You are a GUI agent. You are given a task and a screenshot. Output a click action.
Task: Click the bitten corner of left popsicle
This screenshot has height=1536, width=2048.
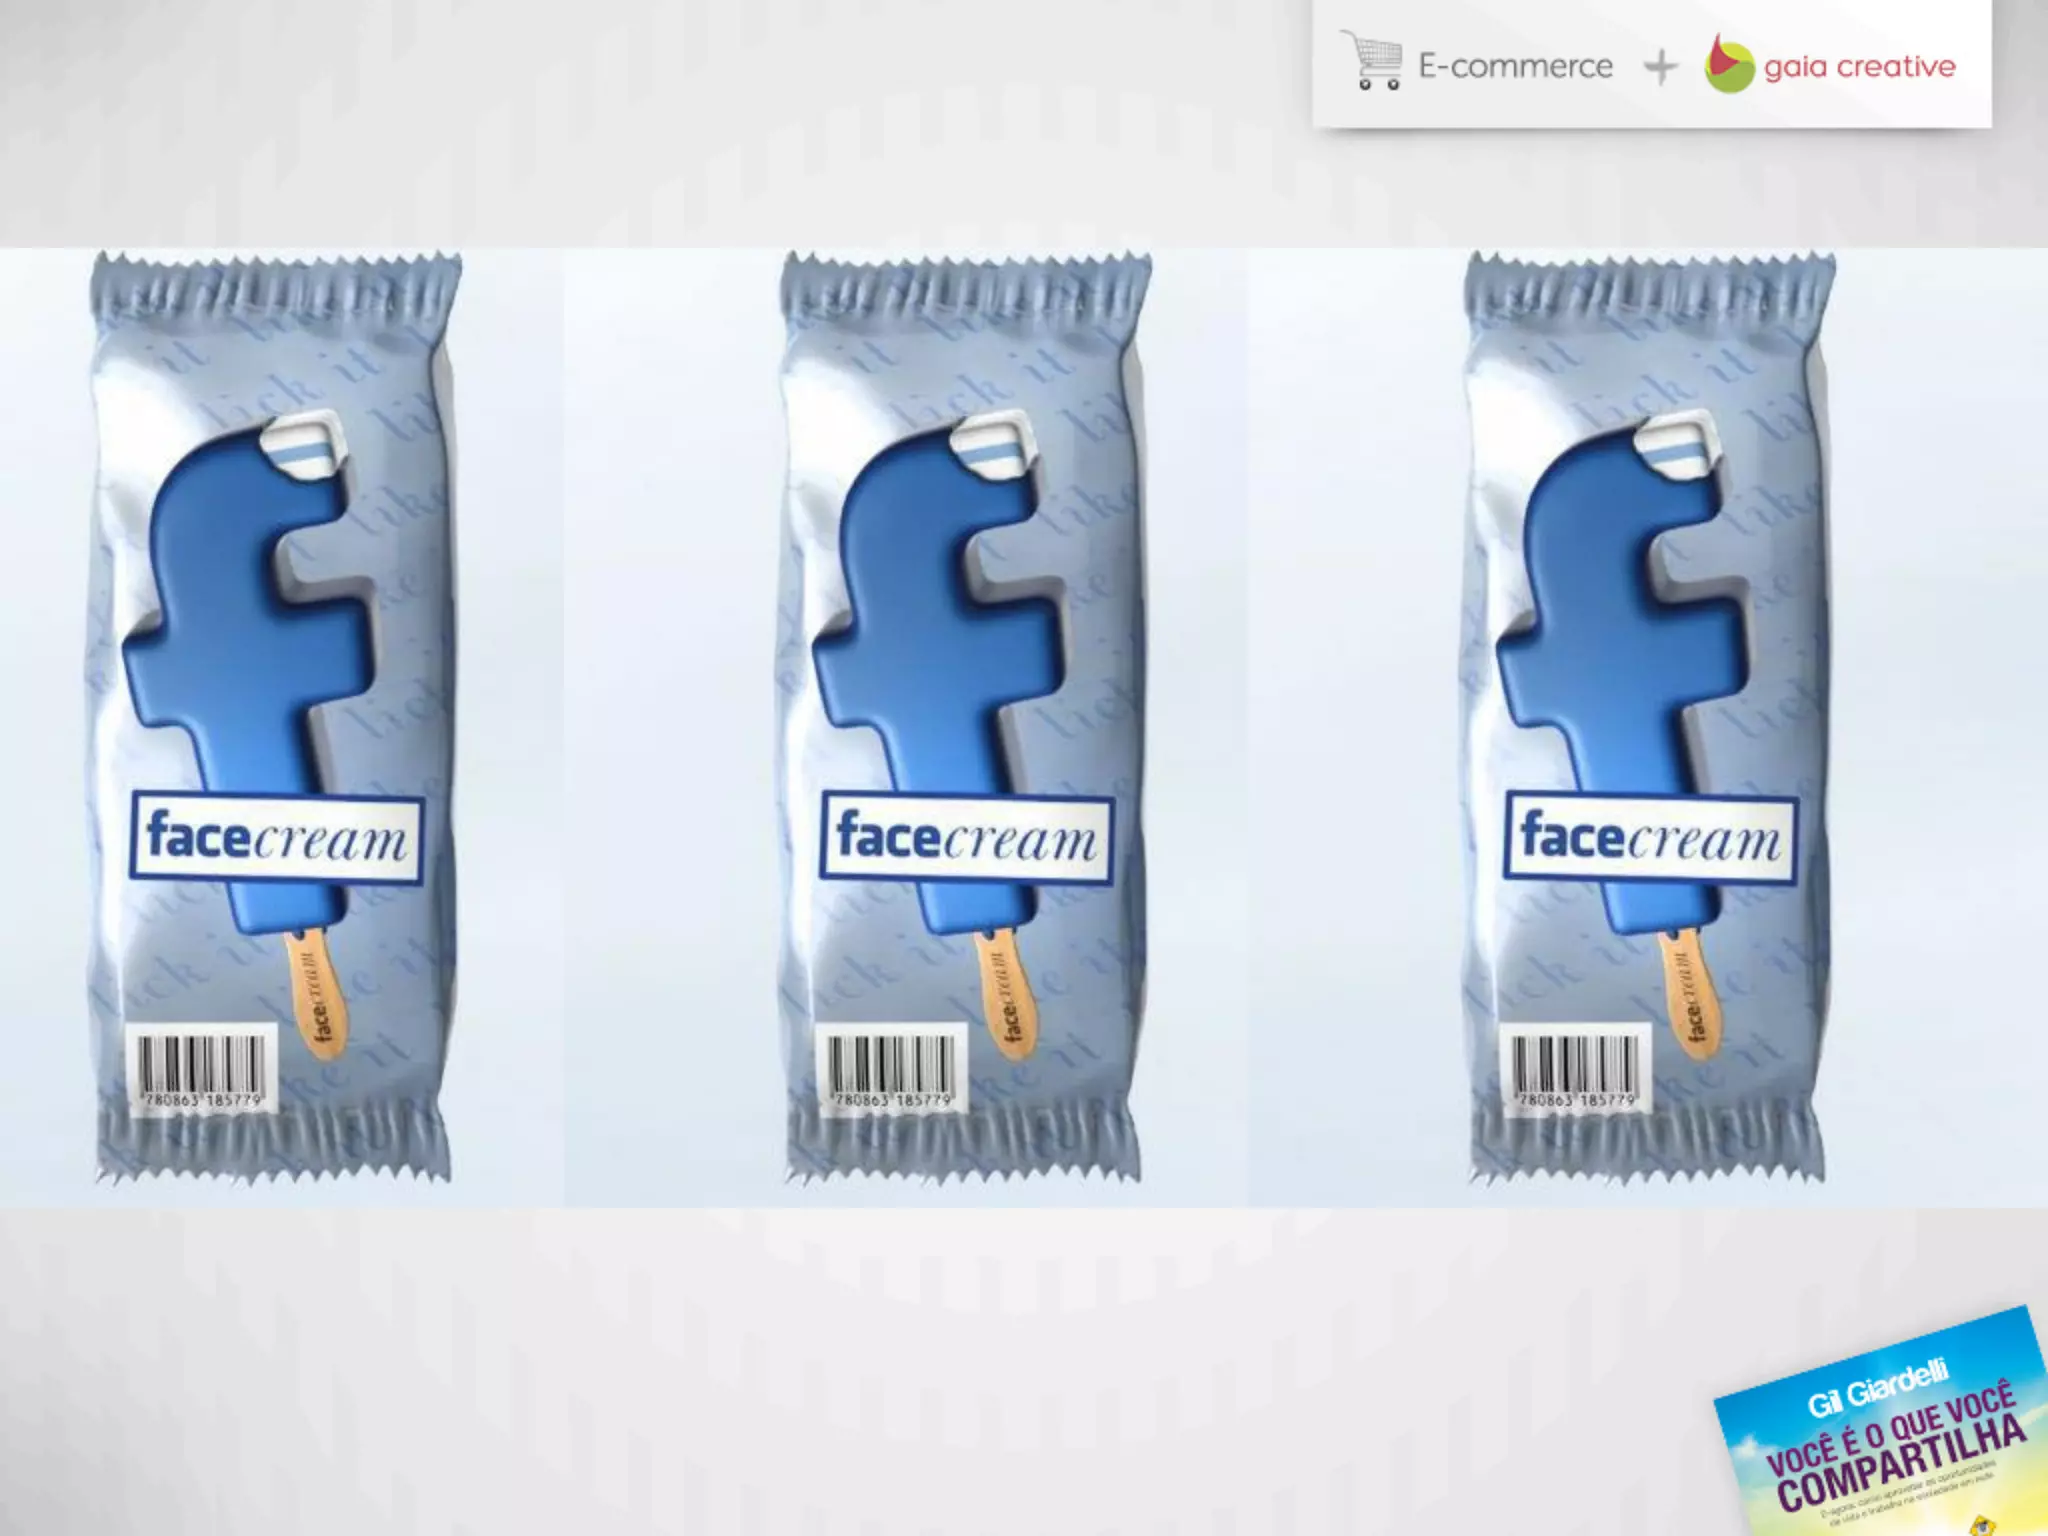[302, 445]
